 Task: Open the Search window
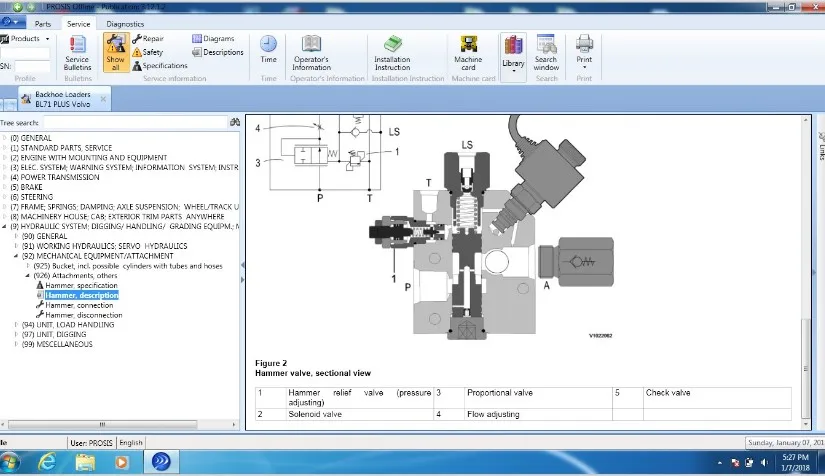click(x=546, y=53)
